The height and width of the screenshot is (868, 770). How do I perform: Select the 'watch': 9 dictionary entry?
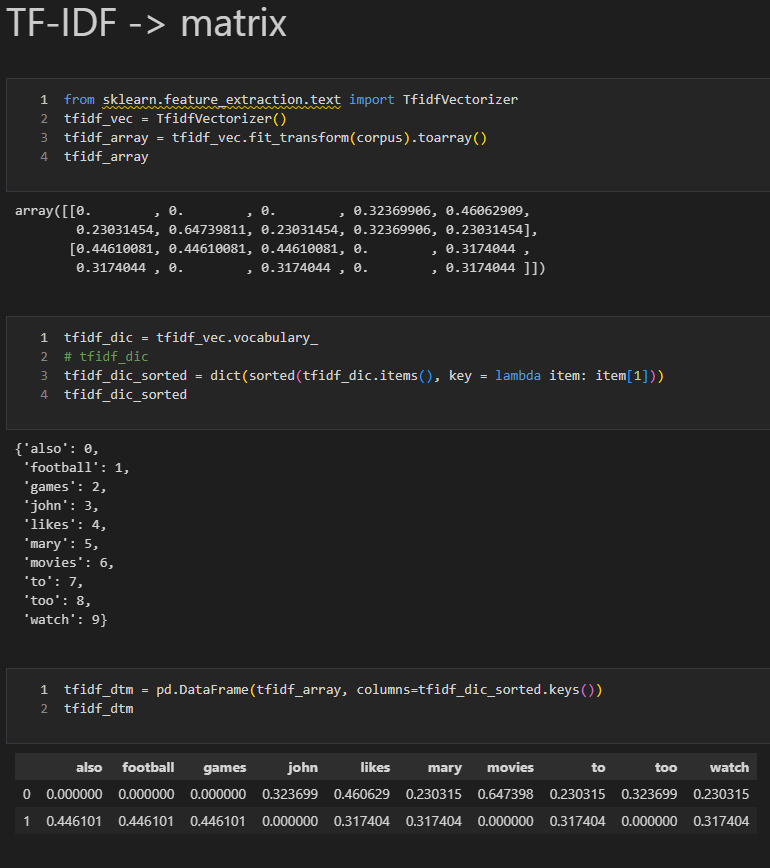tap(65, 619)
